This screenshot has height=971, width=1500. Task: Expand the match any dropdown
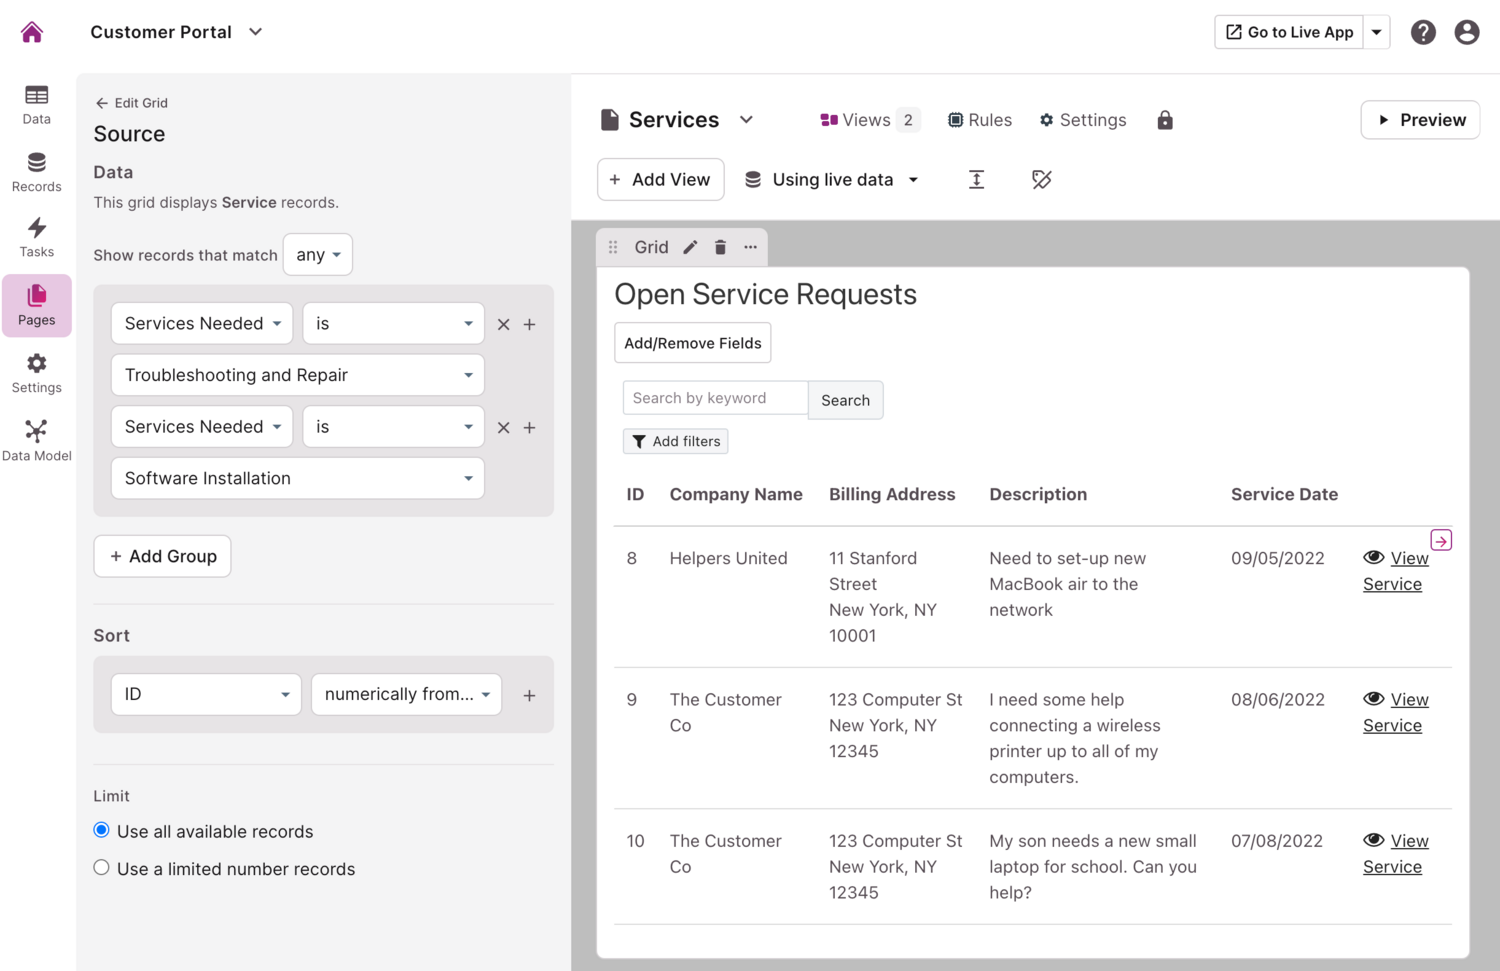point(318,254)
